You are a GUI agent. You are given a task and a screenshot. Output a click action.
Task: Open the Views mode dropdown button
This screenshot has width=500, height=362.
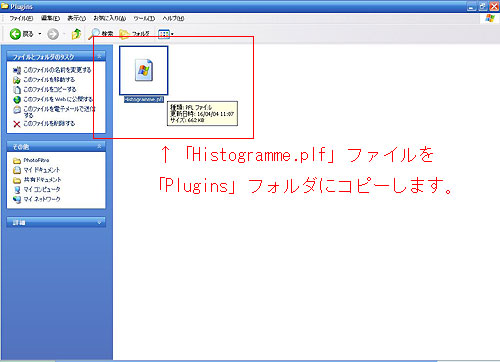tap(166, 34)
